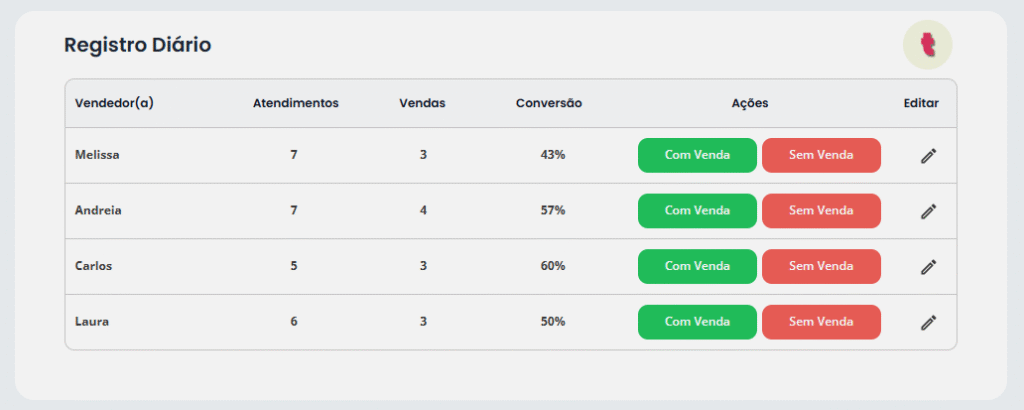Register a sale for Melissa with Com Venda

[697, 155]
